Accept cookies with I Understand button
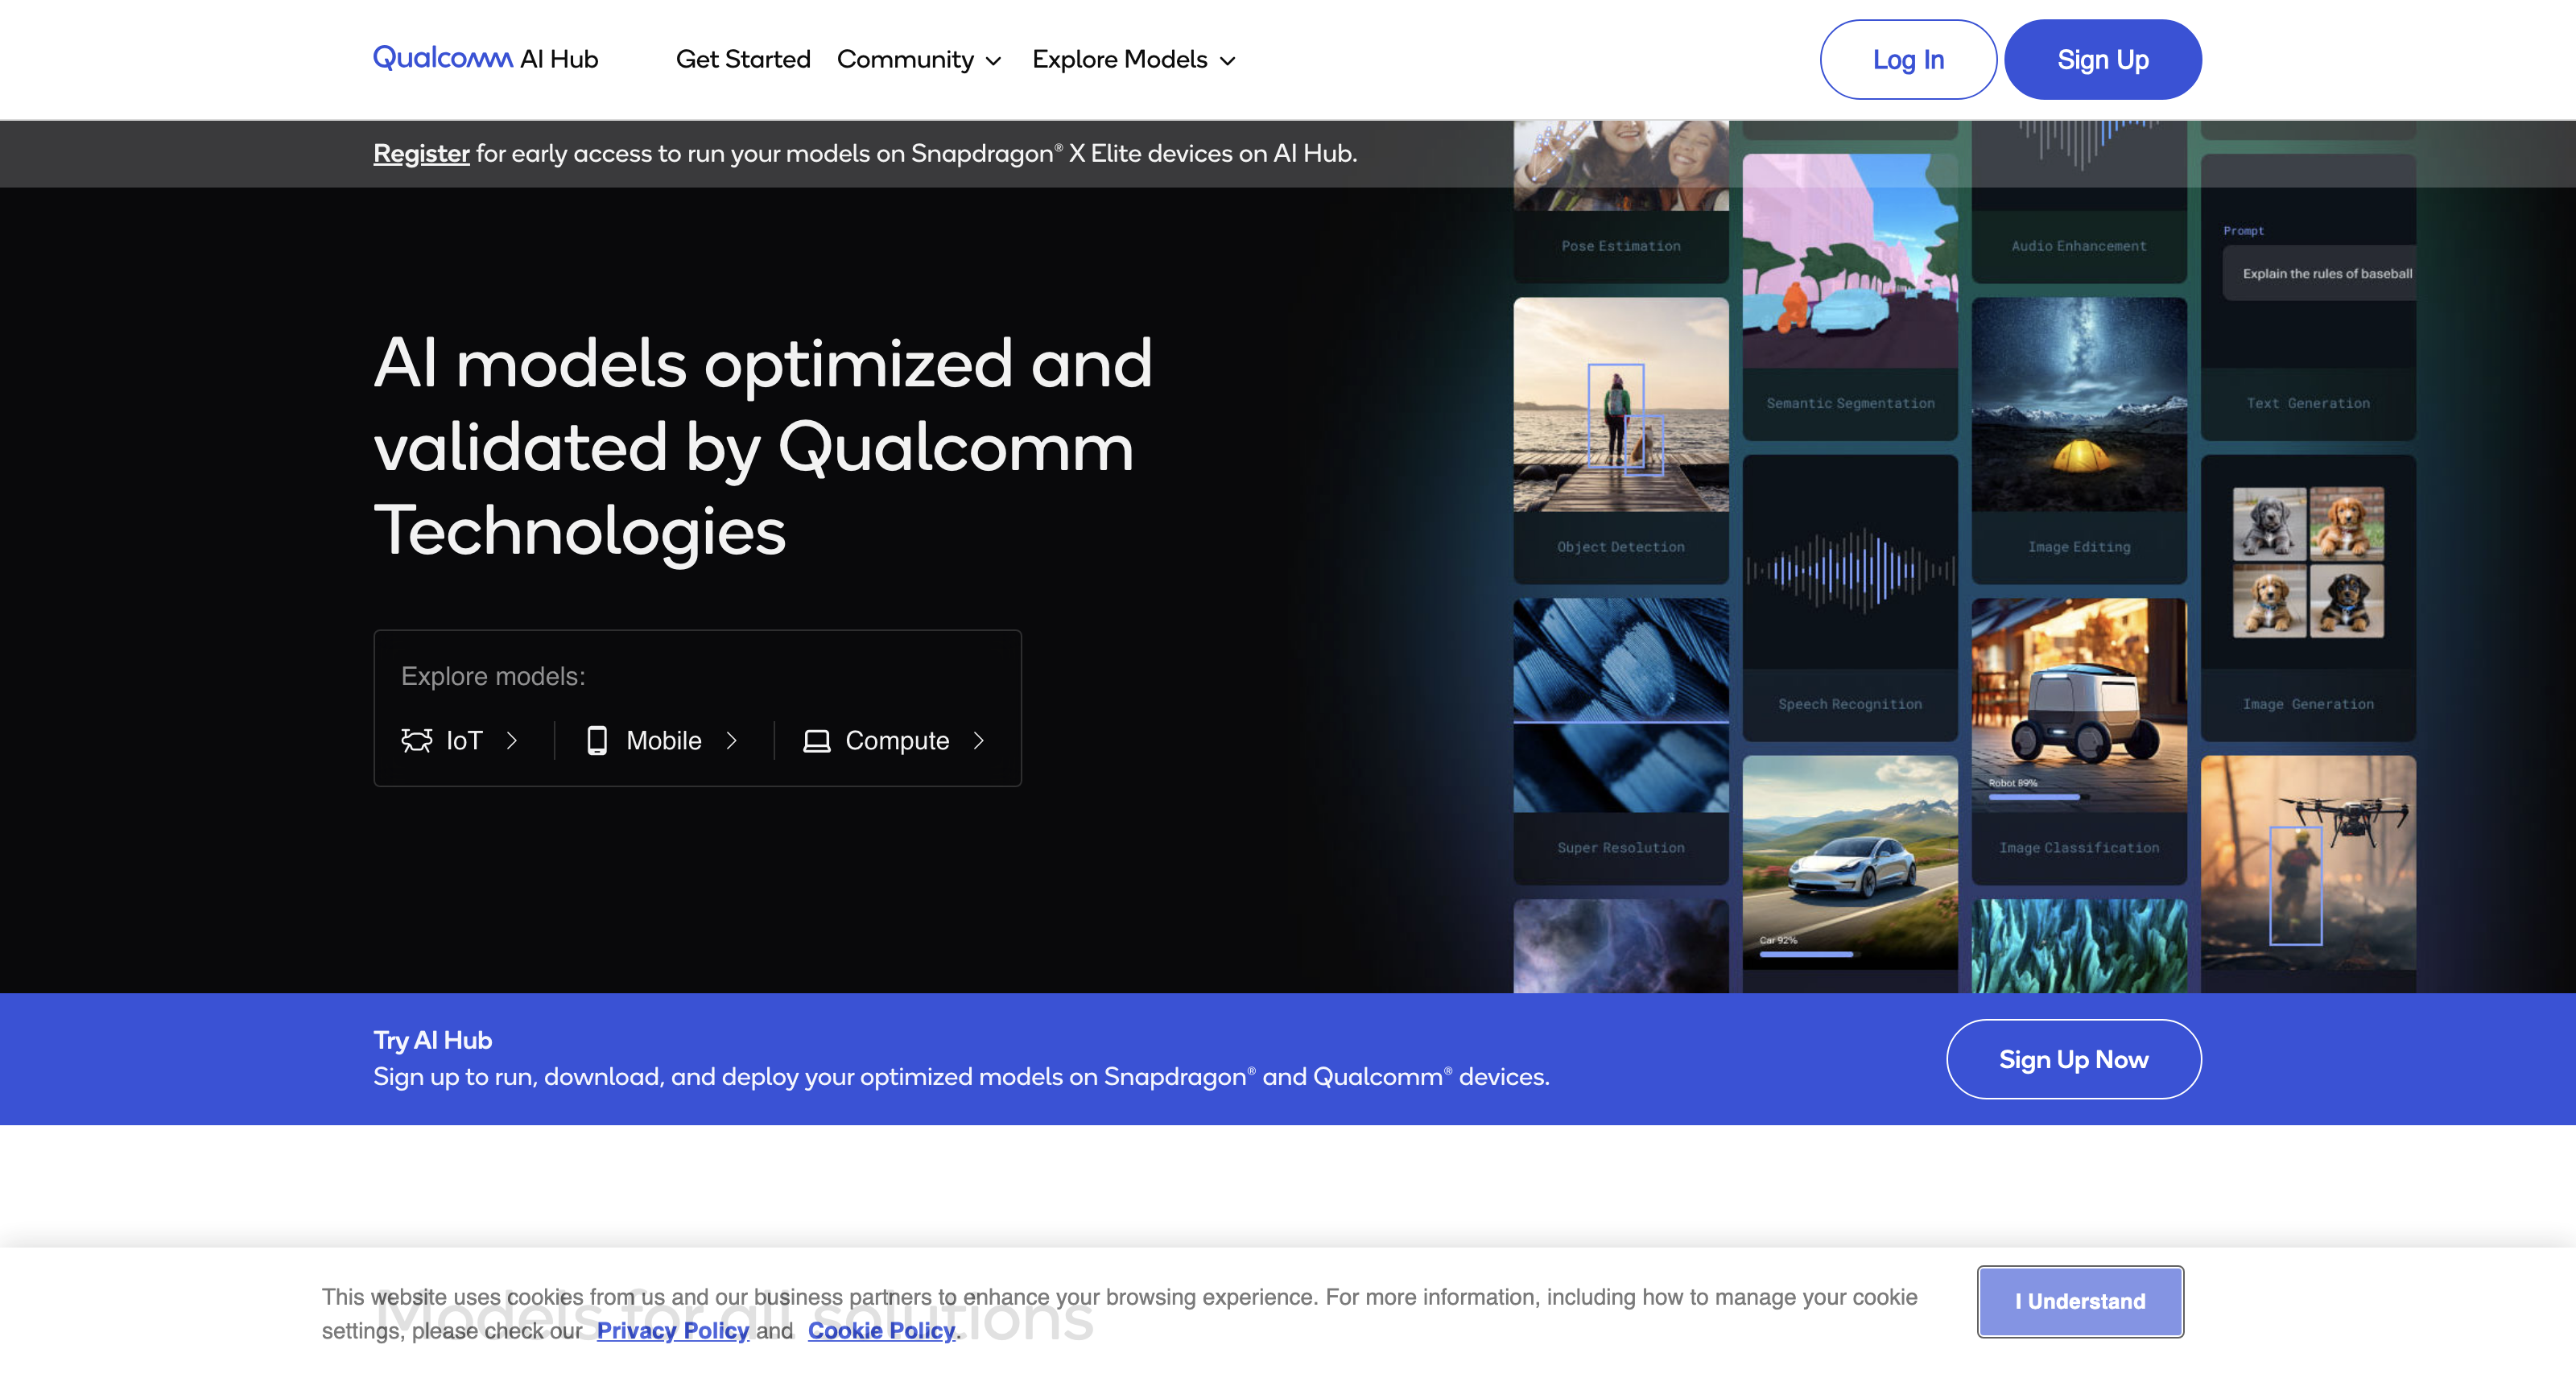2576x1386 pixels. [x=2080, y=1301]
